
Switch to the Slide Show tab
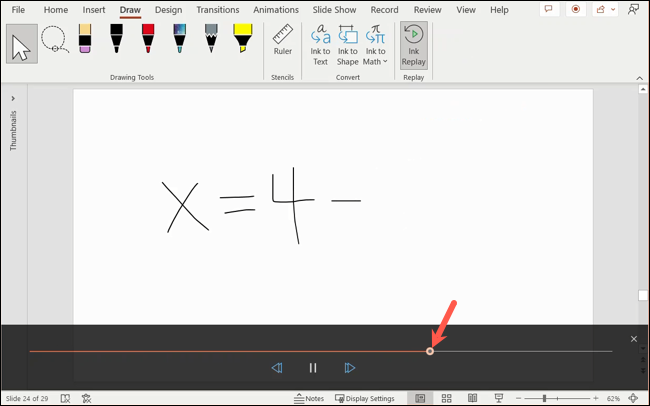point(335,10)
